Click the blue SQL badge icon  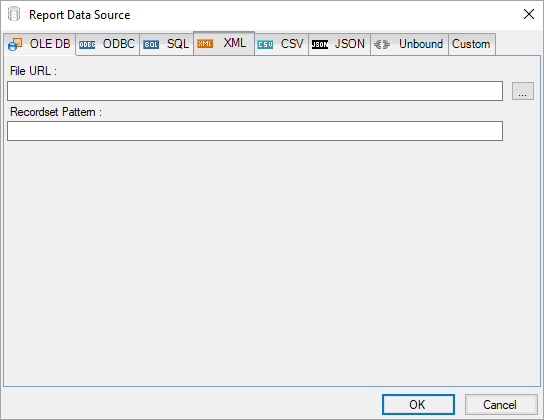[151, 45]
